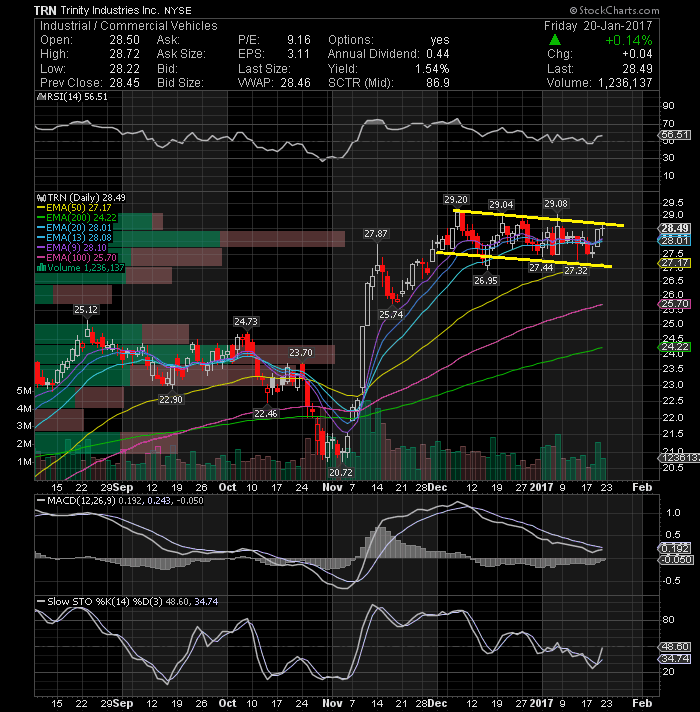Click the Slow STO legend line marker
This screenshot has width=700, height=712.
click(41, 602)
